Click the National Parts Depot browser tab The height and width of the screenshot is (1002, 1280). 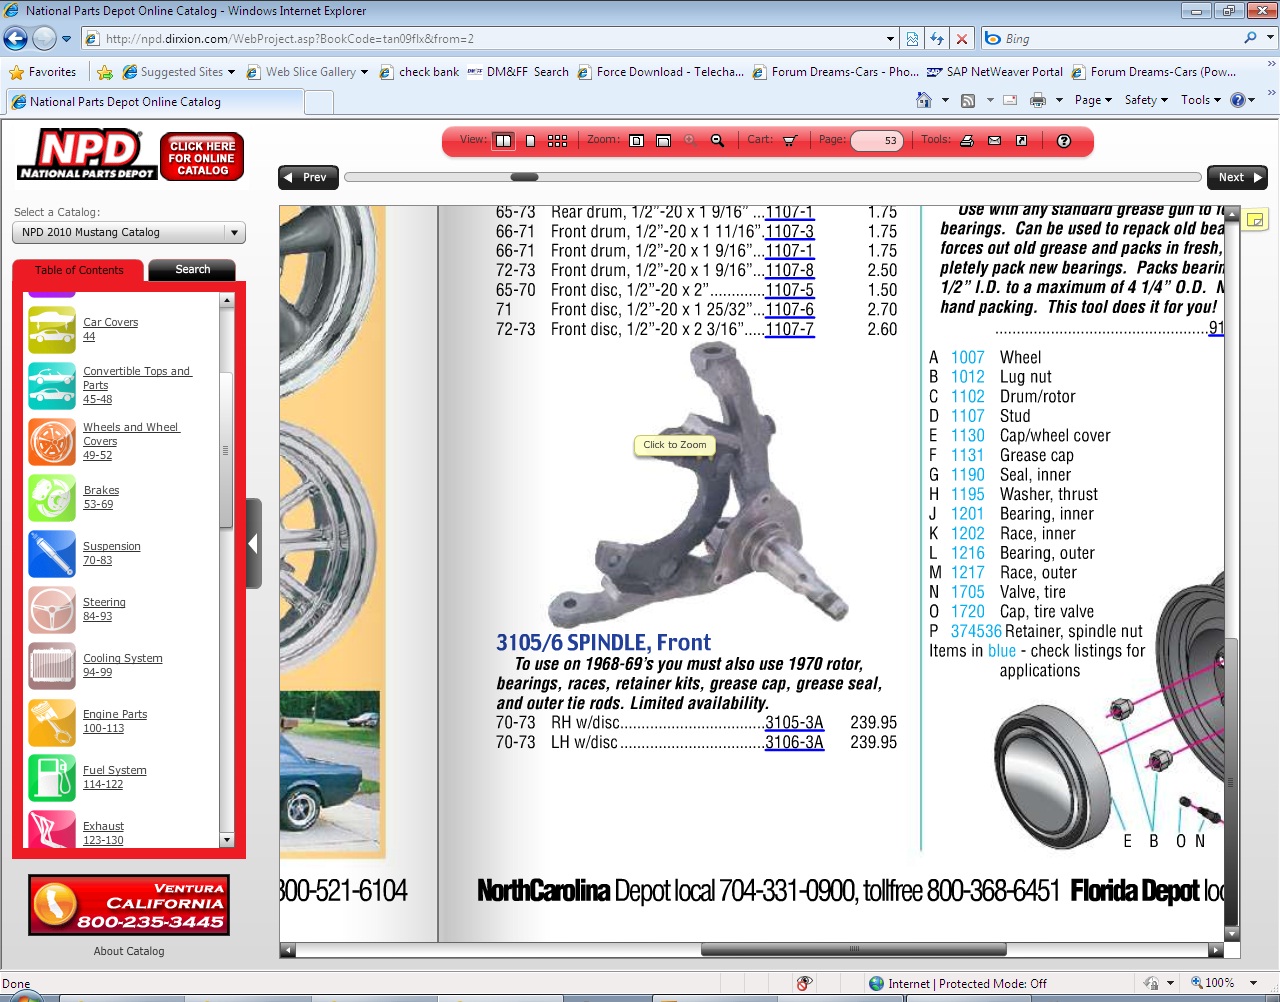click(x=154, y=102)
